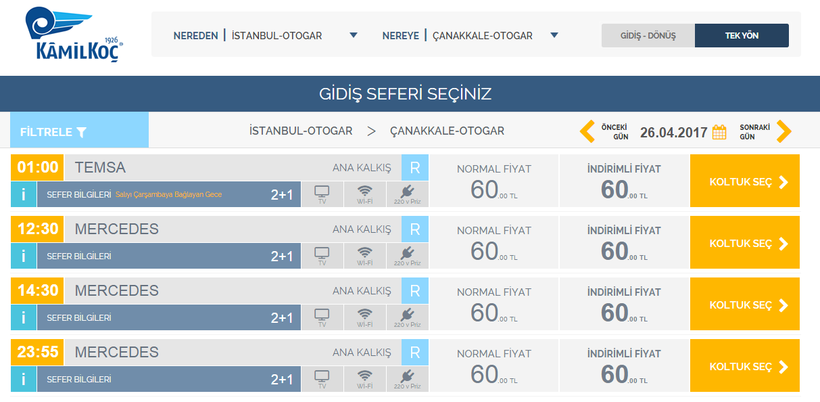Screen dimensions: 820x402
Task: Expand Sefer Bilgileri for 23:55 trip
Action: pos(78,379)
